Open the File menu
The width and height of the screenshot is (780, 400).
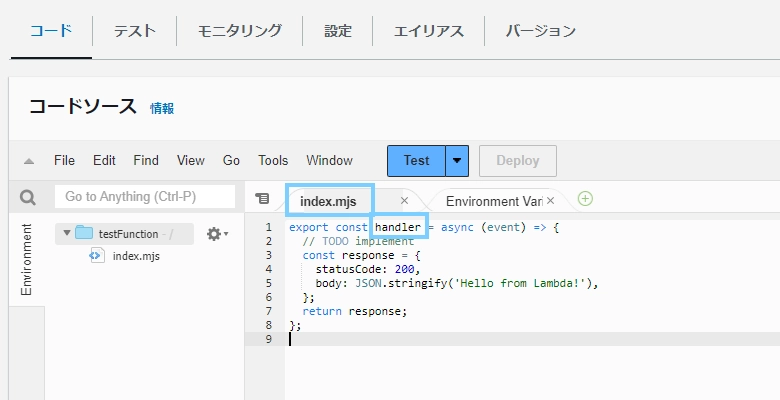coord(64,160)
